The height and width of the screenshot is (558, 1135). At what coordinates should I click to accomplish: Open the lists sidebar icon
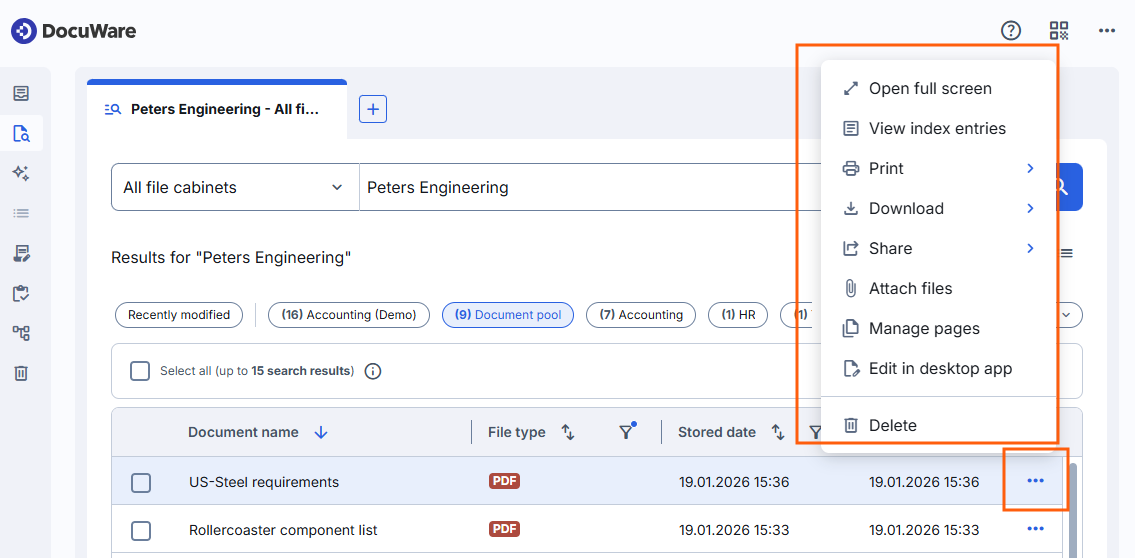coord(21,213)
